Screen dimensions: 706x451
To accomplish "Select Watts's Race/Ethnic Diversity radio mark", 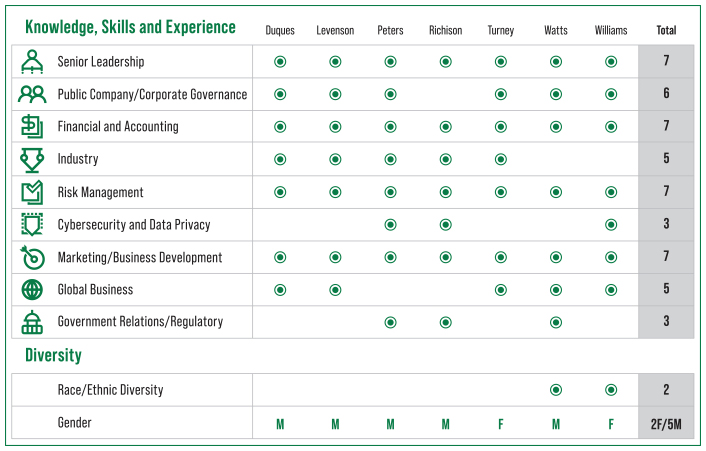I will 556,390.
